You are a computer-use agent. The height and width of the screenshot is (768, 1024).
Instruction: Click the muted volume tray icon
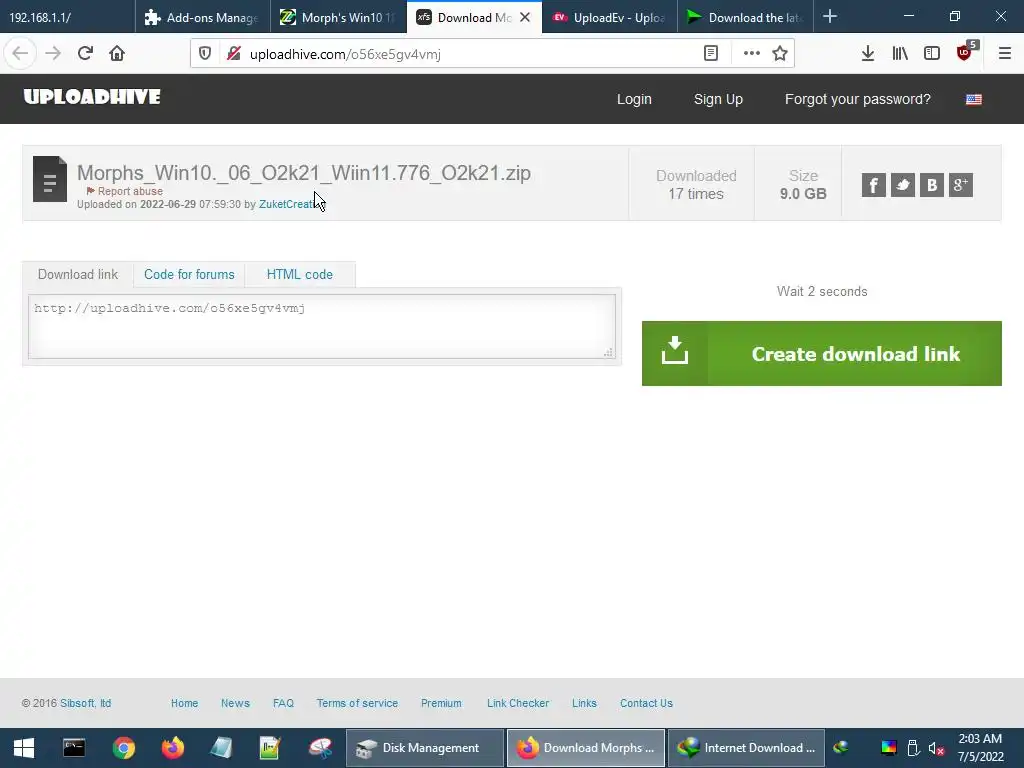pos(936,748)
